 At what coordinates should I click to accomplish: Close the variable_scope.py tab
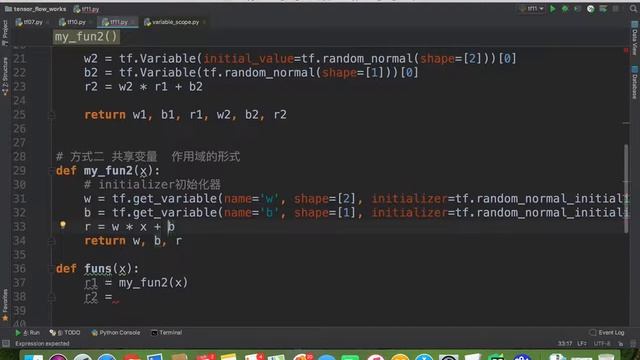coord(204,22)
